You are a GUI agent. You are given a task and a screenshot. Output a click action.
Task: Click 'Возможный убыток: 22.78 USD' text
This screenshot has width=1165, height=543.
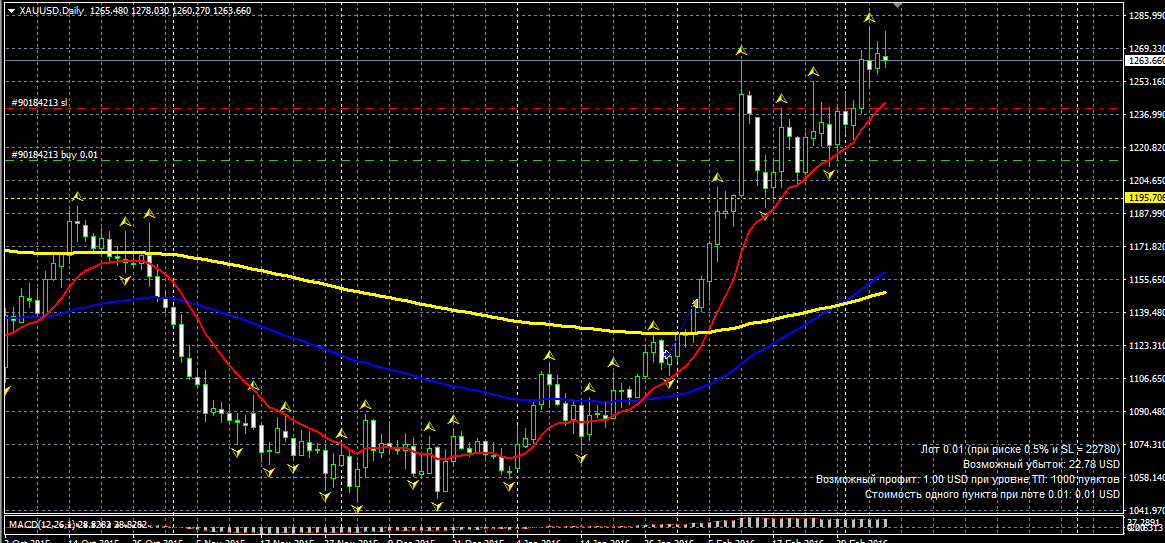click(x=1042, y=464)
